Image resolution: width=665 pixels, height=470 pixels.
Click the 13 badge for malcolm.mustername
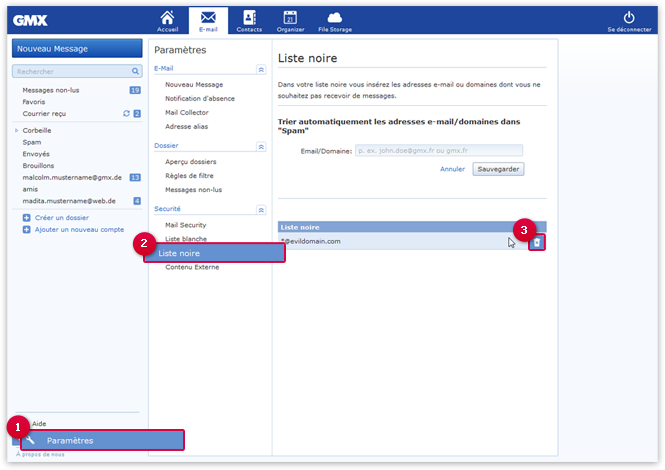tap(135, 177)
